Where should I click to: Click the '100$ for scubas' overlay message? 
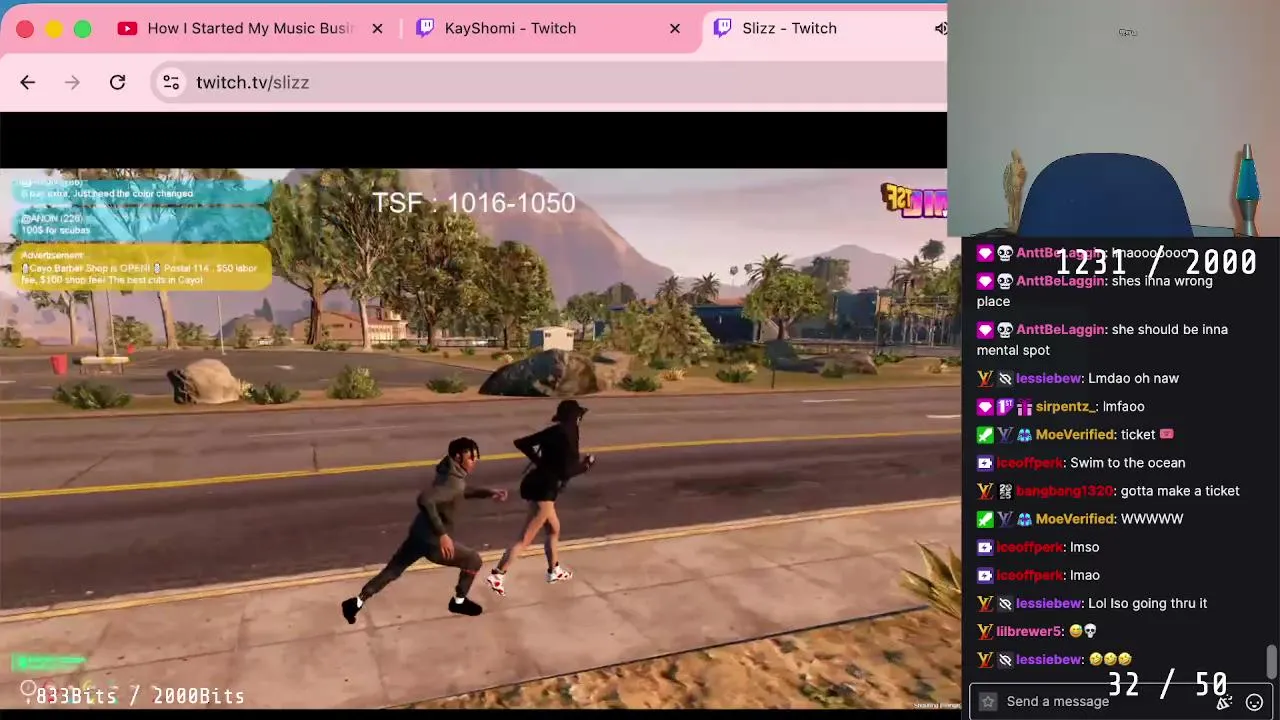142,224
